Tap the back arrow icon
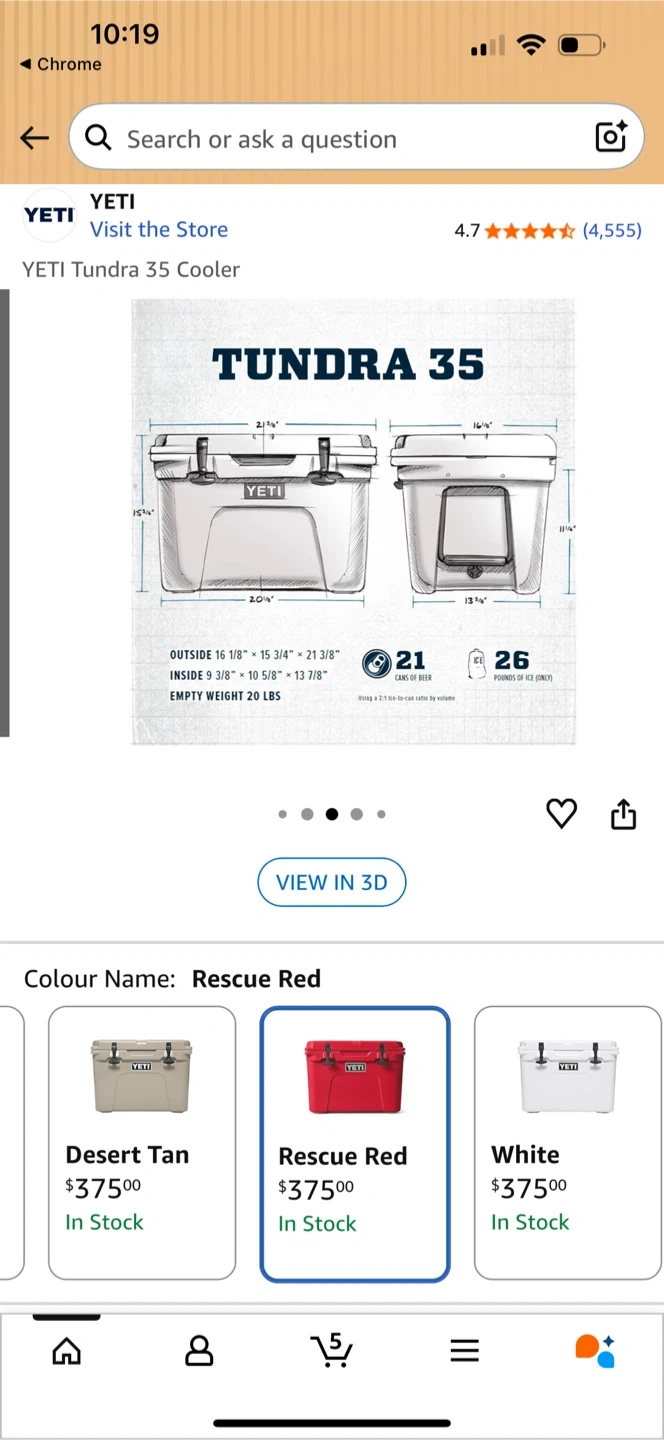 pos(34,138)
